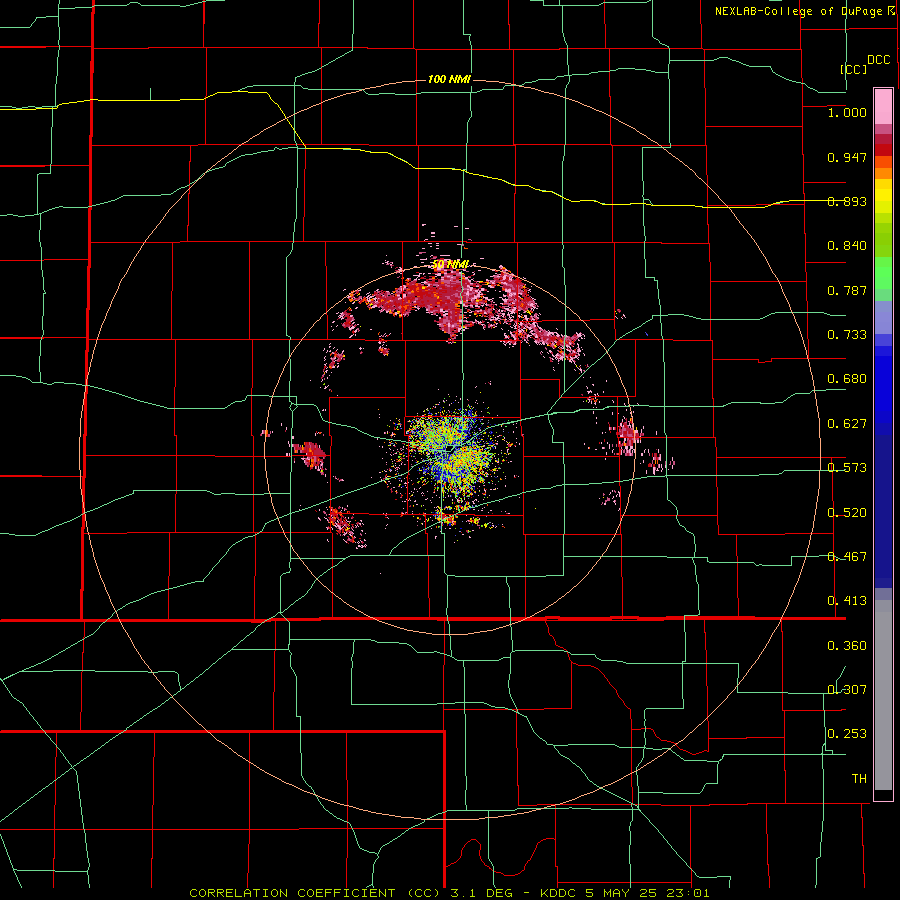Click the [CC] label above the legend
The image size is (900, 900).
854,69
